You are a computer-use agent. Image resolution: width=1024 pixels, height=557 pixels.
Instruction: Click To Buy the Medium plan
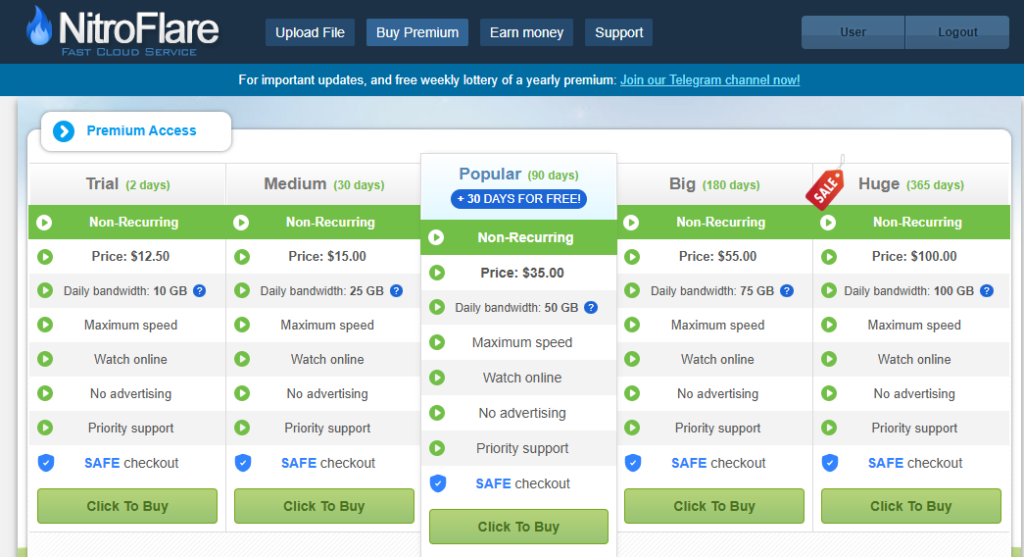coord(324,506)
